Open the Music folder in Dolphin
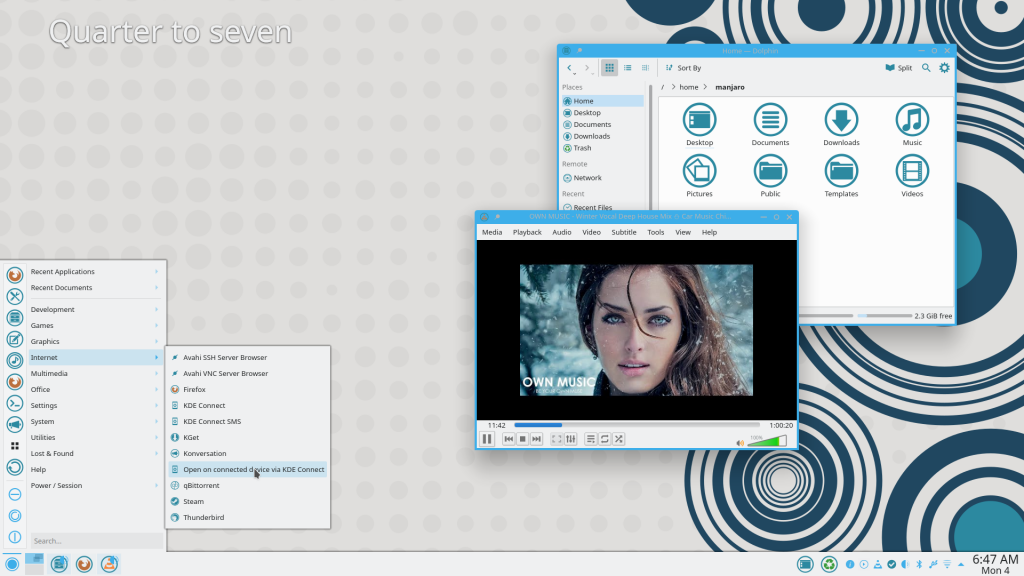This screenshot has width=1024, height=576. (912, 124)
